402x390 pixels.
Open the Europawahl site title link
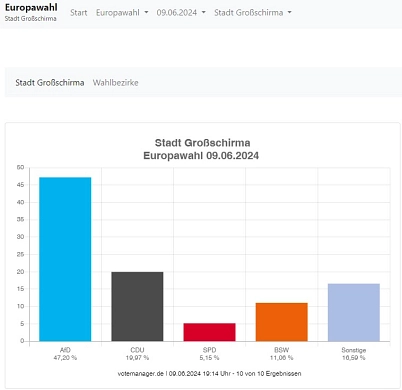pyautogui.click(x=31, y=8)
